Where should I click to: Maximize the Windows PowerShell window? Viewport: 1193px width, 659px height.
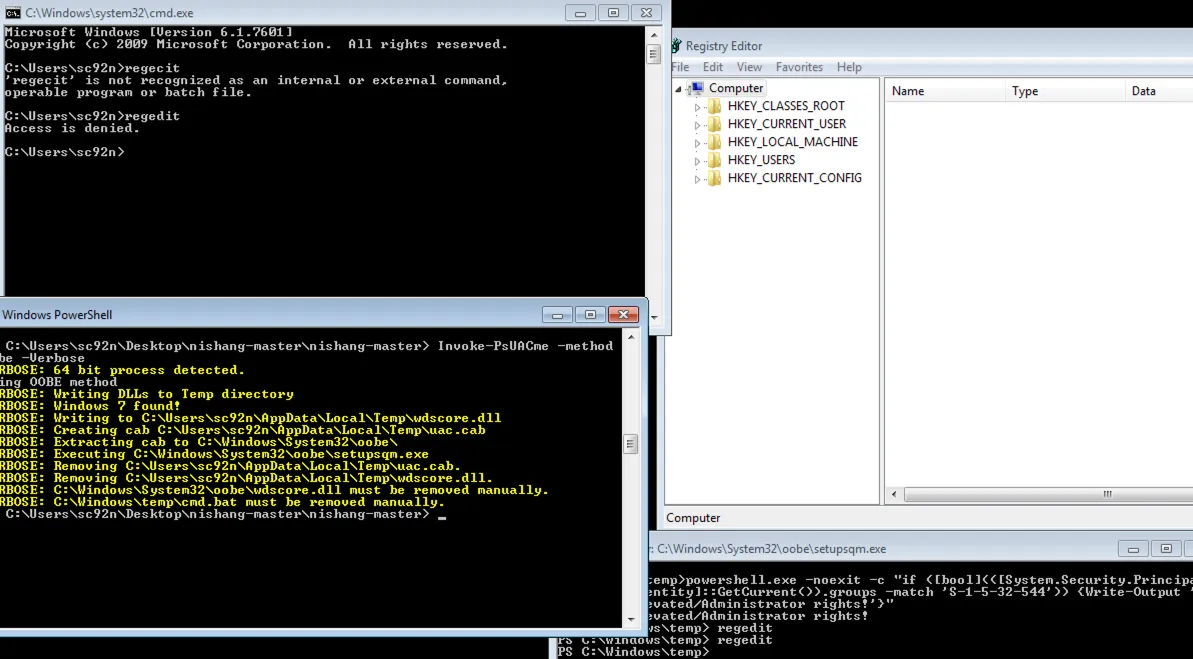[590, 315]
